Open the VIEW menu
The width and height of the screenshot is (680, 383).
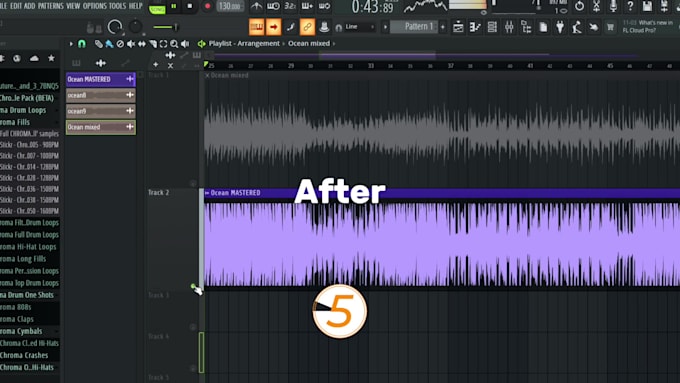pyautogui.click(x=73, y=6)
